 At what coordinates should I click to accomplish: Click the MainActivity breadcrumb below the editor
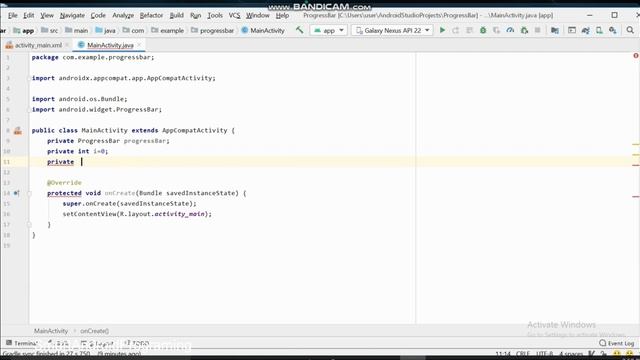(x=51, y=331)
